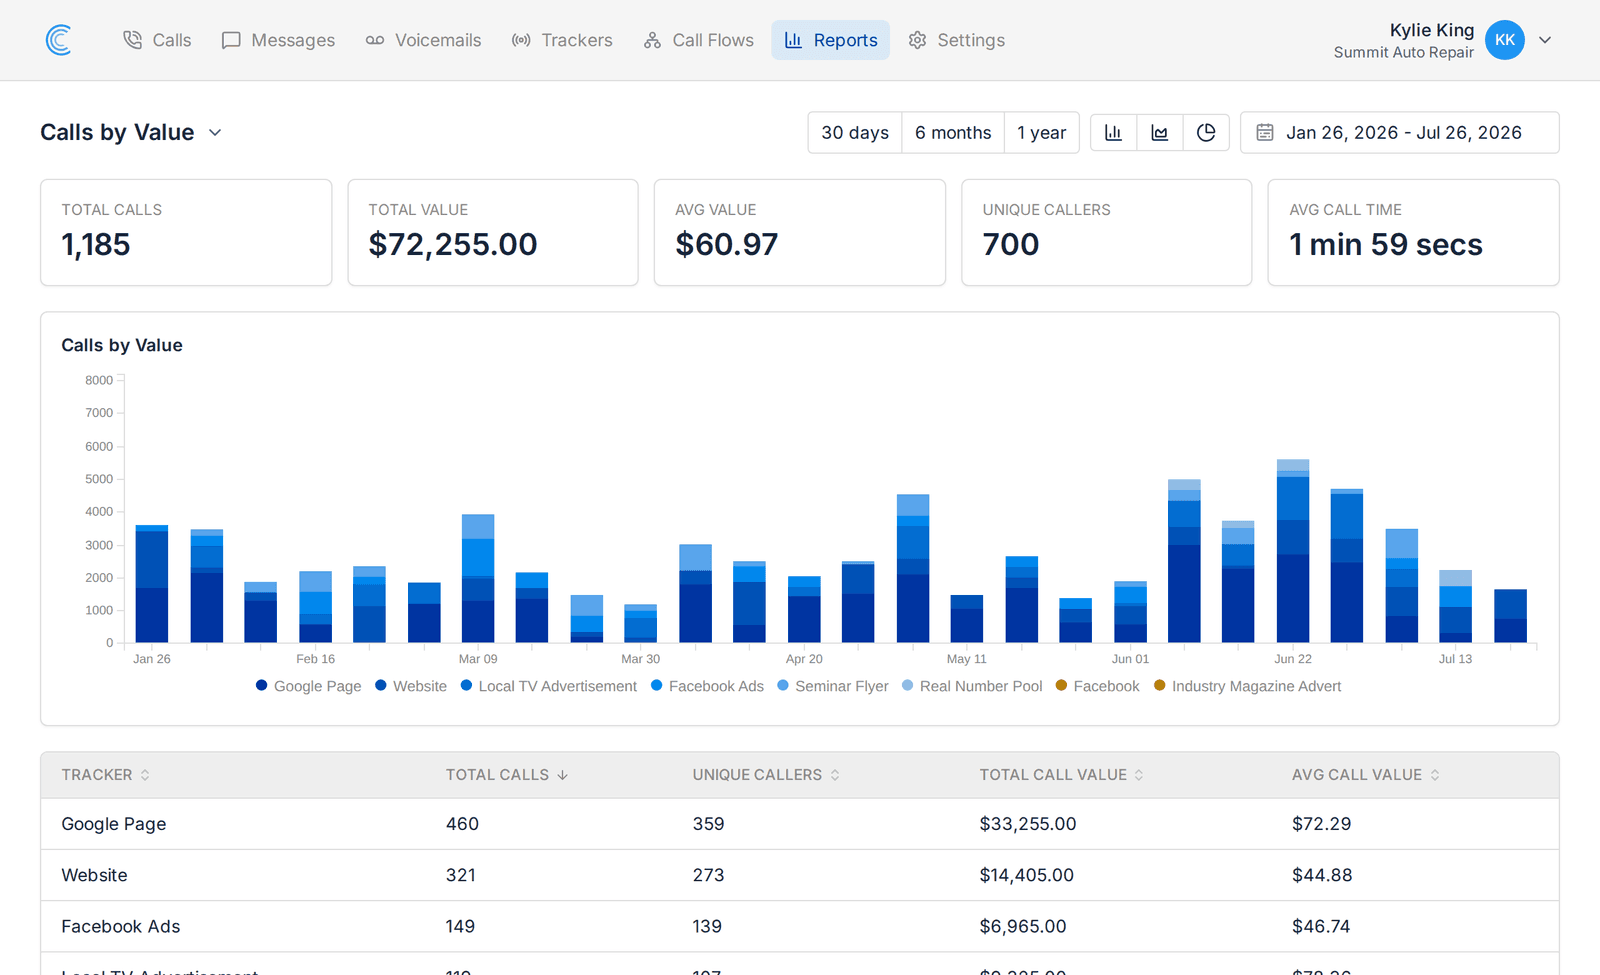Switch to area chart view

(x=1160, y=132)
